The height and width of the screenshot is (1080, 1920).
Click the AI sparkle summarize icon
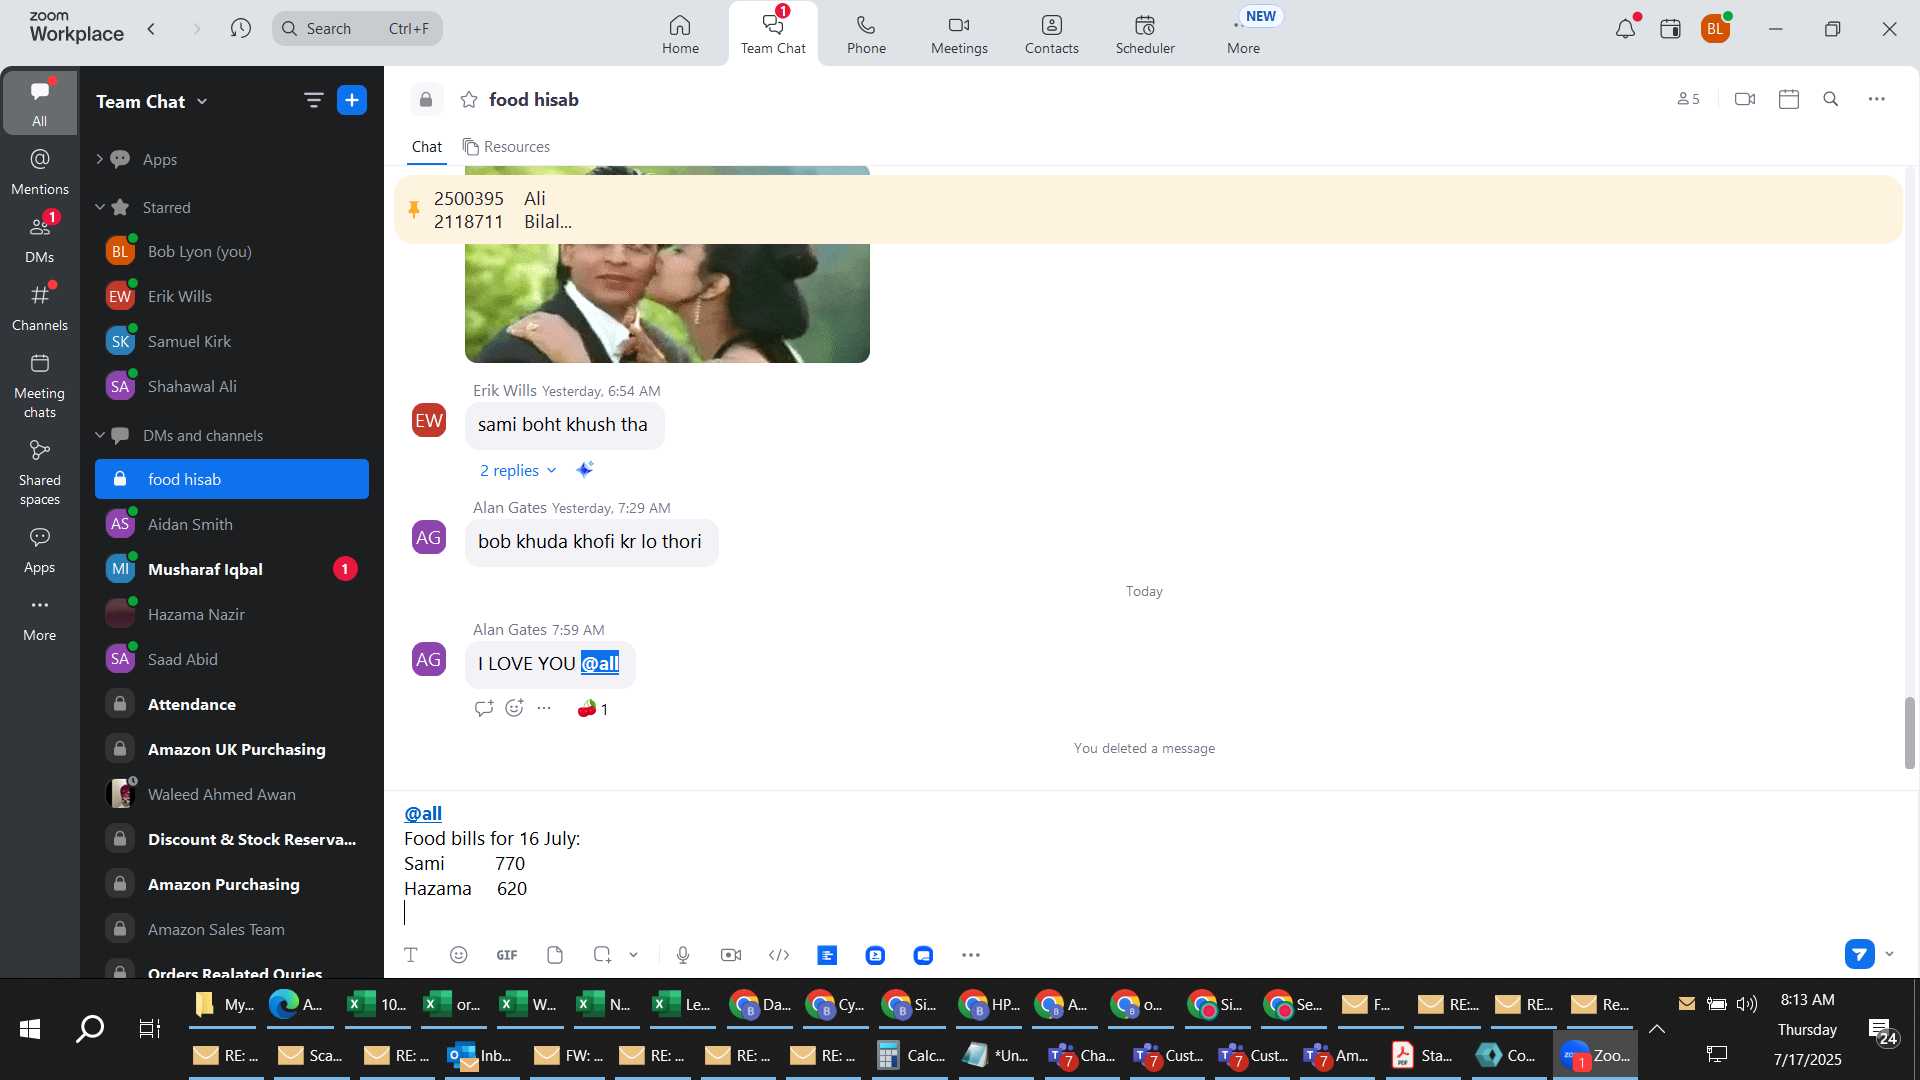coord(585,469)
